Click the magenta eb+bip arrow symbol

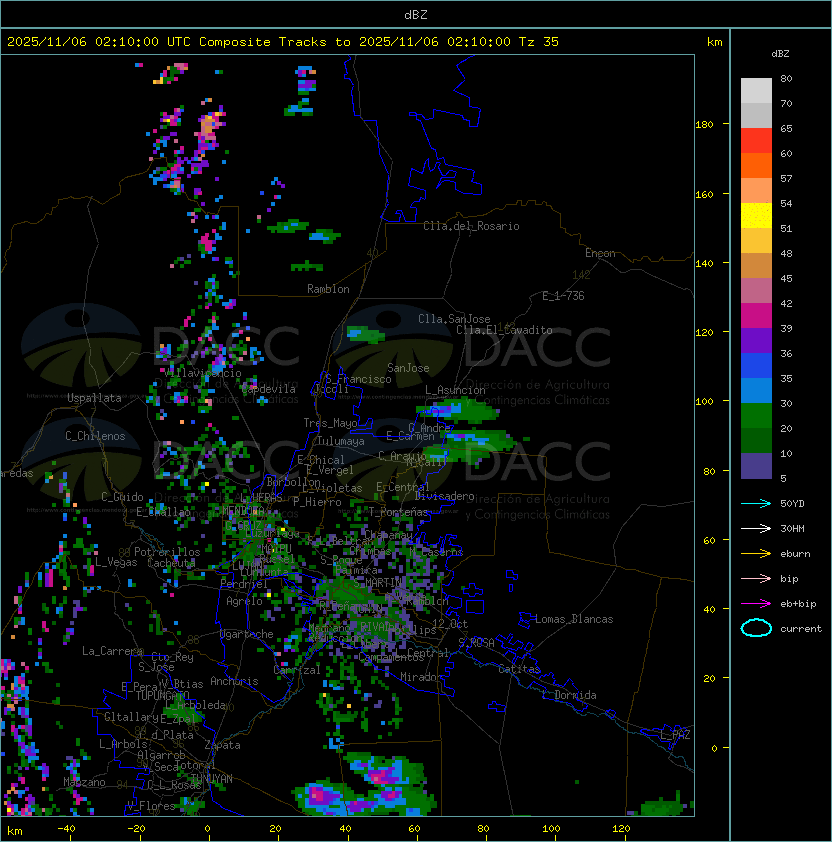pyautogui.click(x=756, y=604)
